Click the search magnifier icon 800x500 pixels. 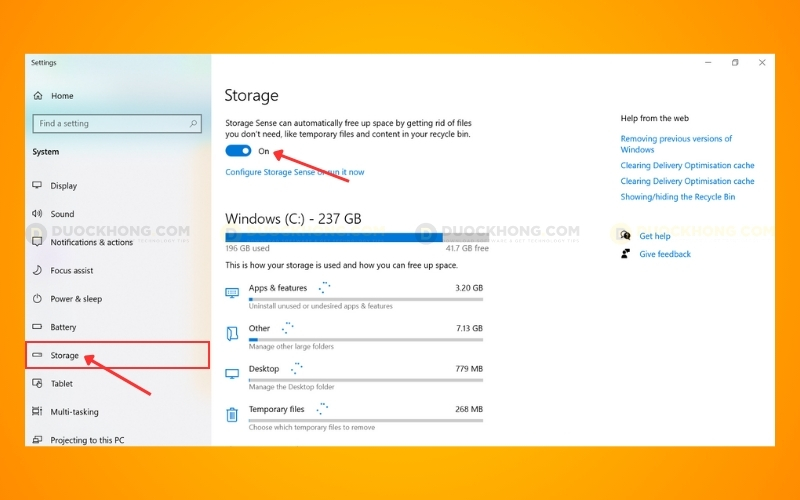194,124
